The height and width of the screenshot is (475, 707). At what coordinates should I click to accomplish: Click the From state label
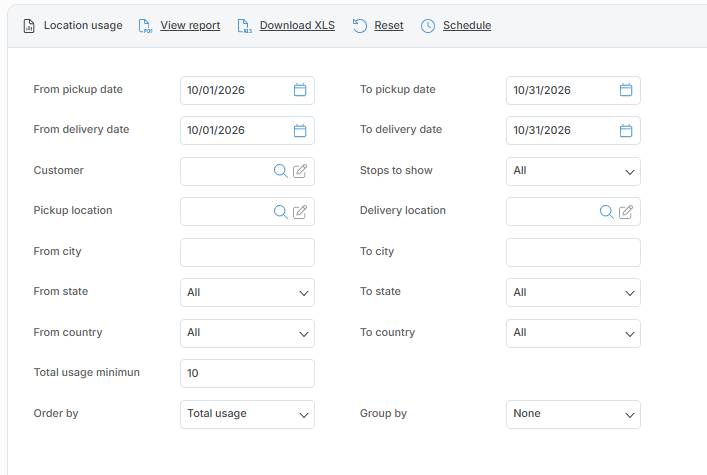[60, 291]
